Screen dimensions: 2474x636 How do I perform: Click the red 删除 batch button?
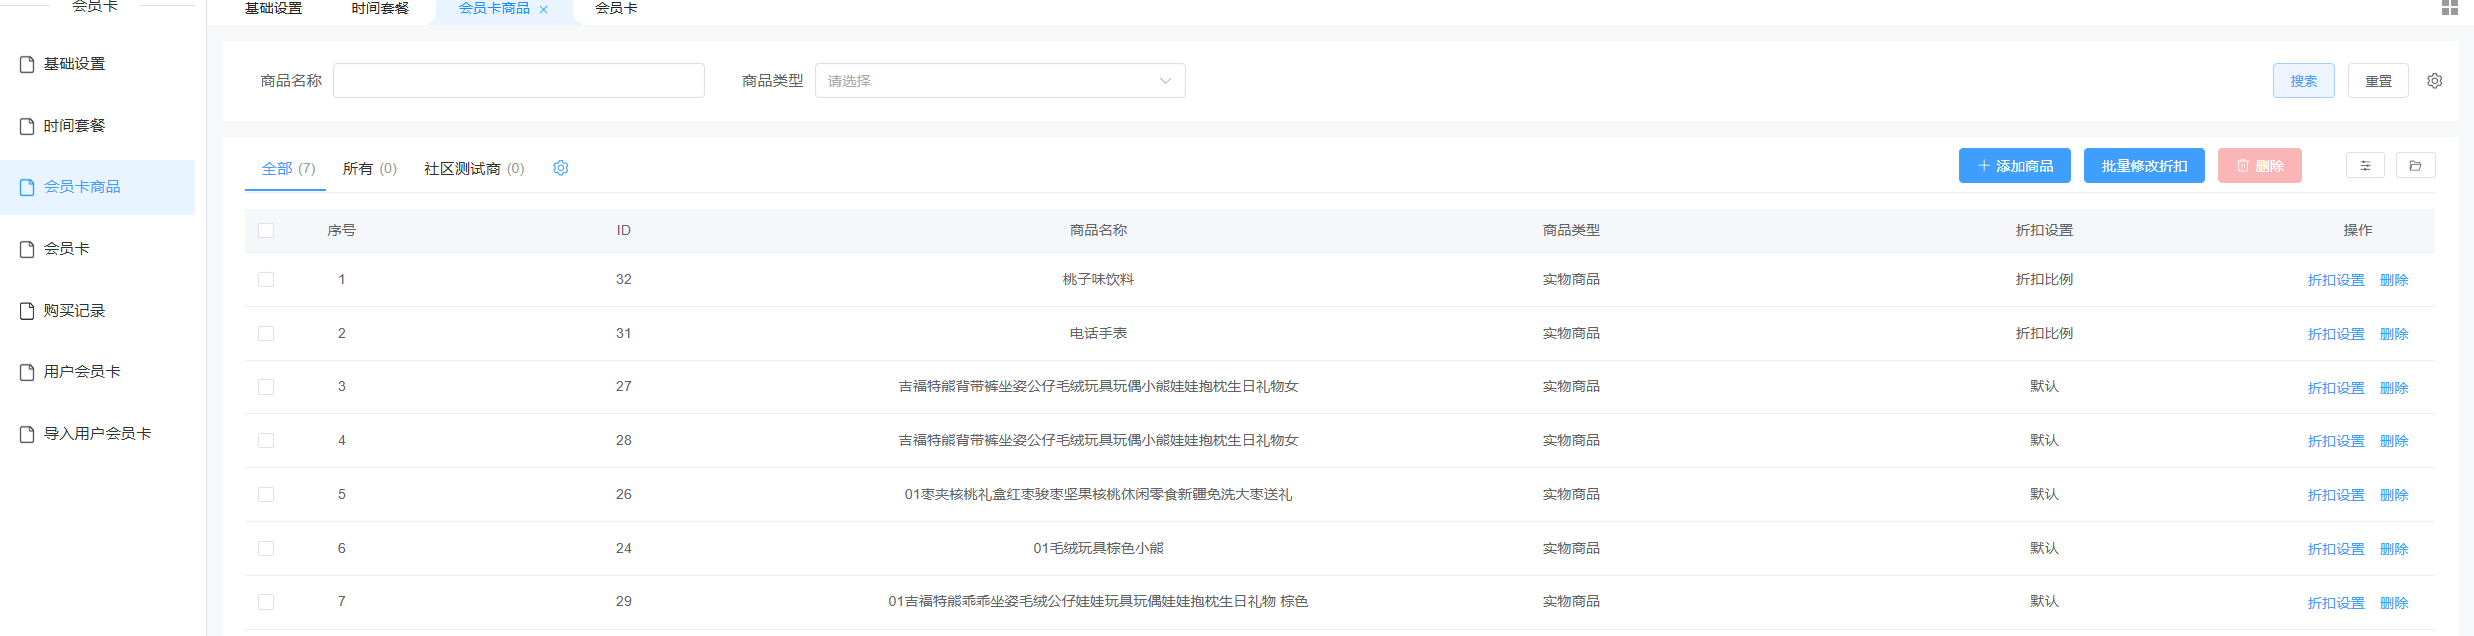2260,166
